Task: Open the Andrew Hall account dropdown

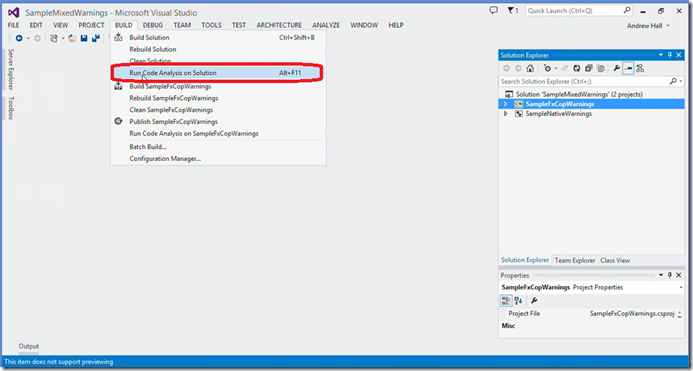Action: [x=648, y=26]
